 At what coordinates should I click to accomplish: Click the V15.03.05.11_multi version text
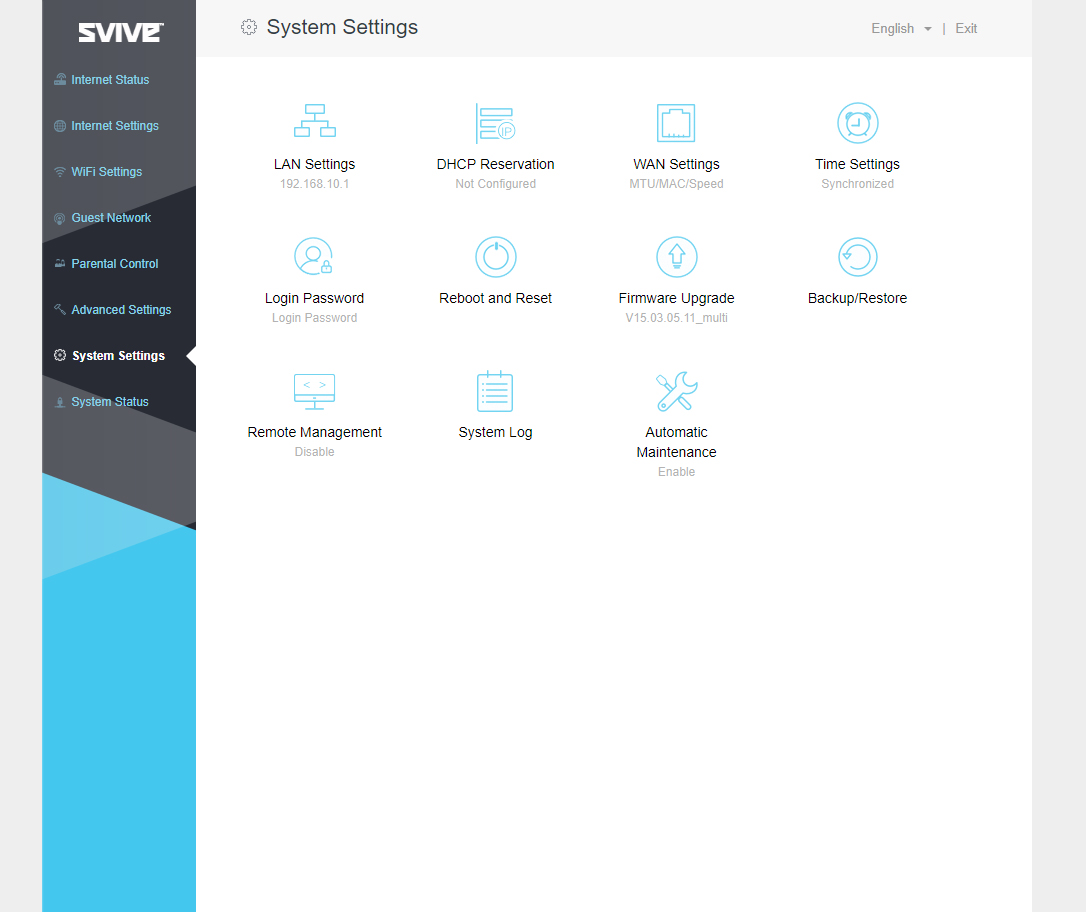coord(676,318)
